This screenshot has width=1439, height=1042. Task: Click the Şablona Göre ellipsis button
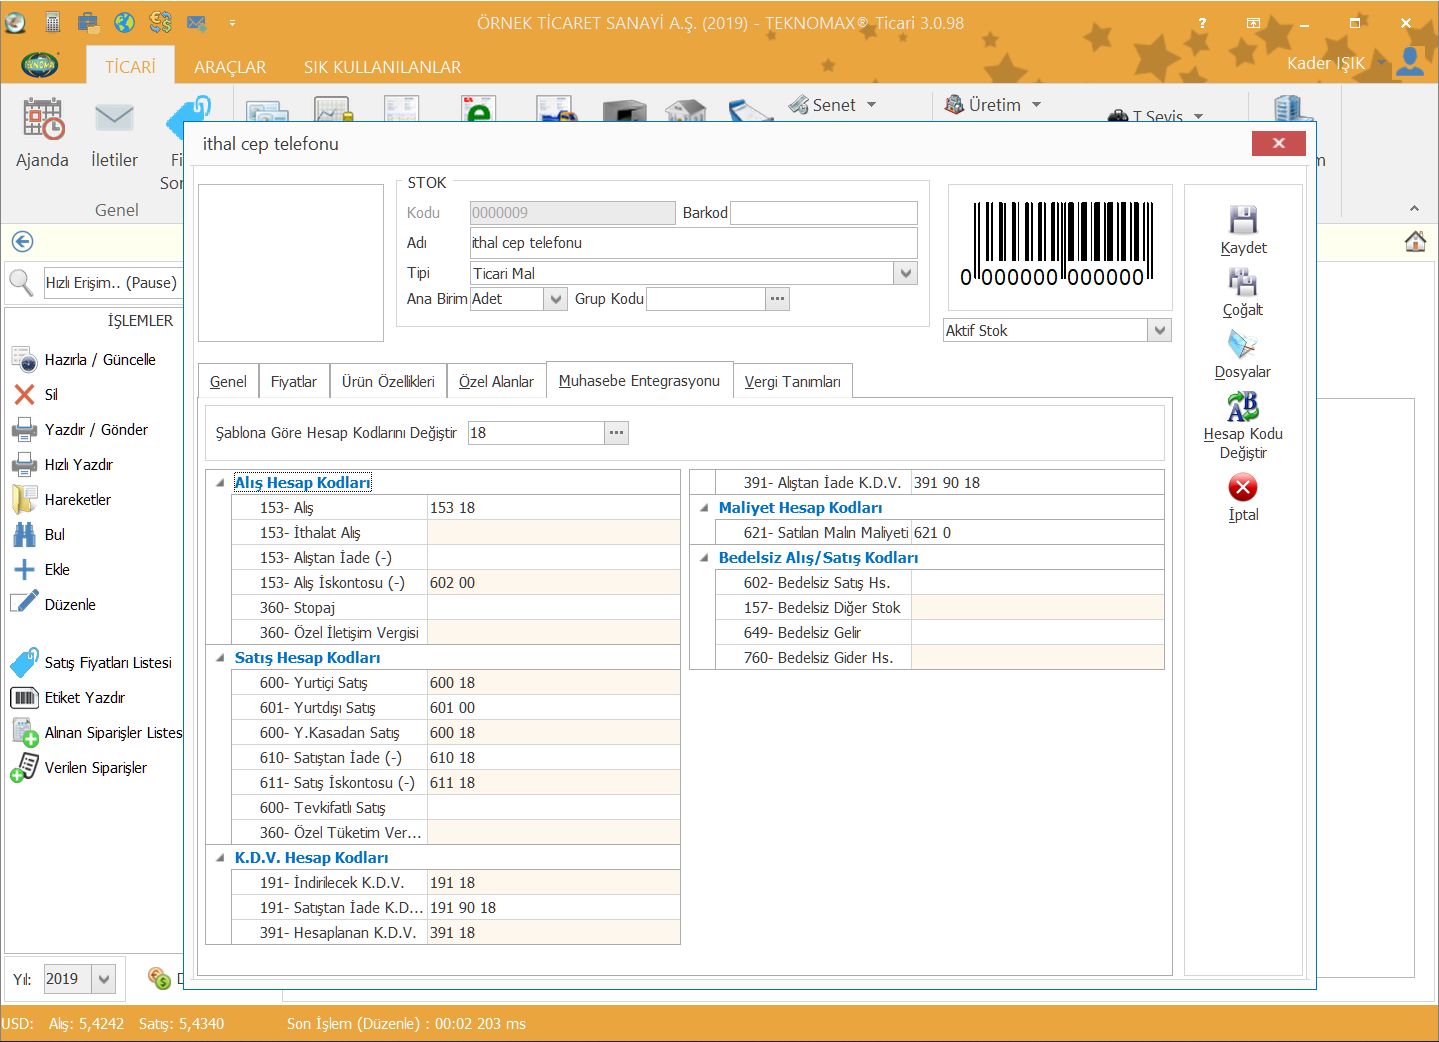click(x=616, y=433)
